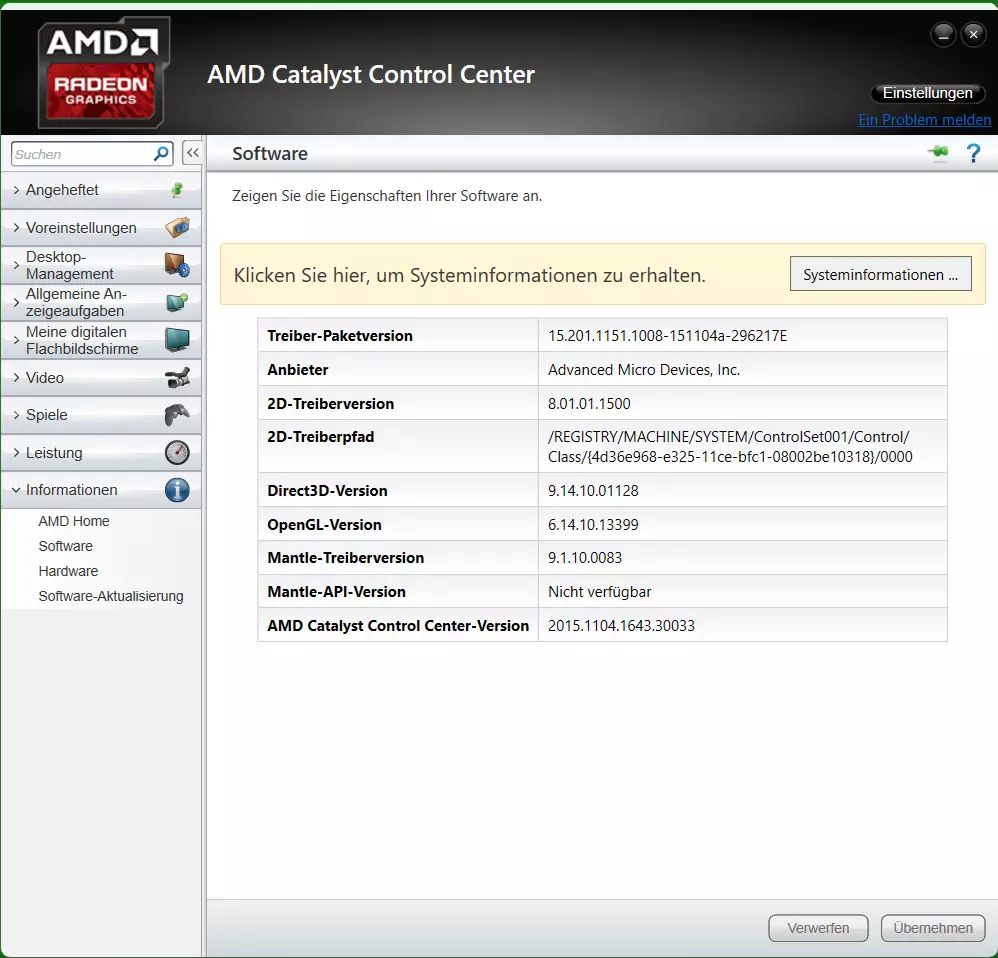This screenshot has width=998, height=958.
Task: Click the 2D-Treiberpfad registry path value
Action: pyautogui.click(x=729, y=446)
